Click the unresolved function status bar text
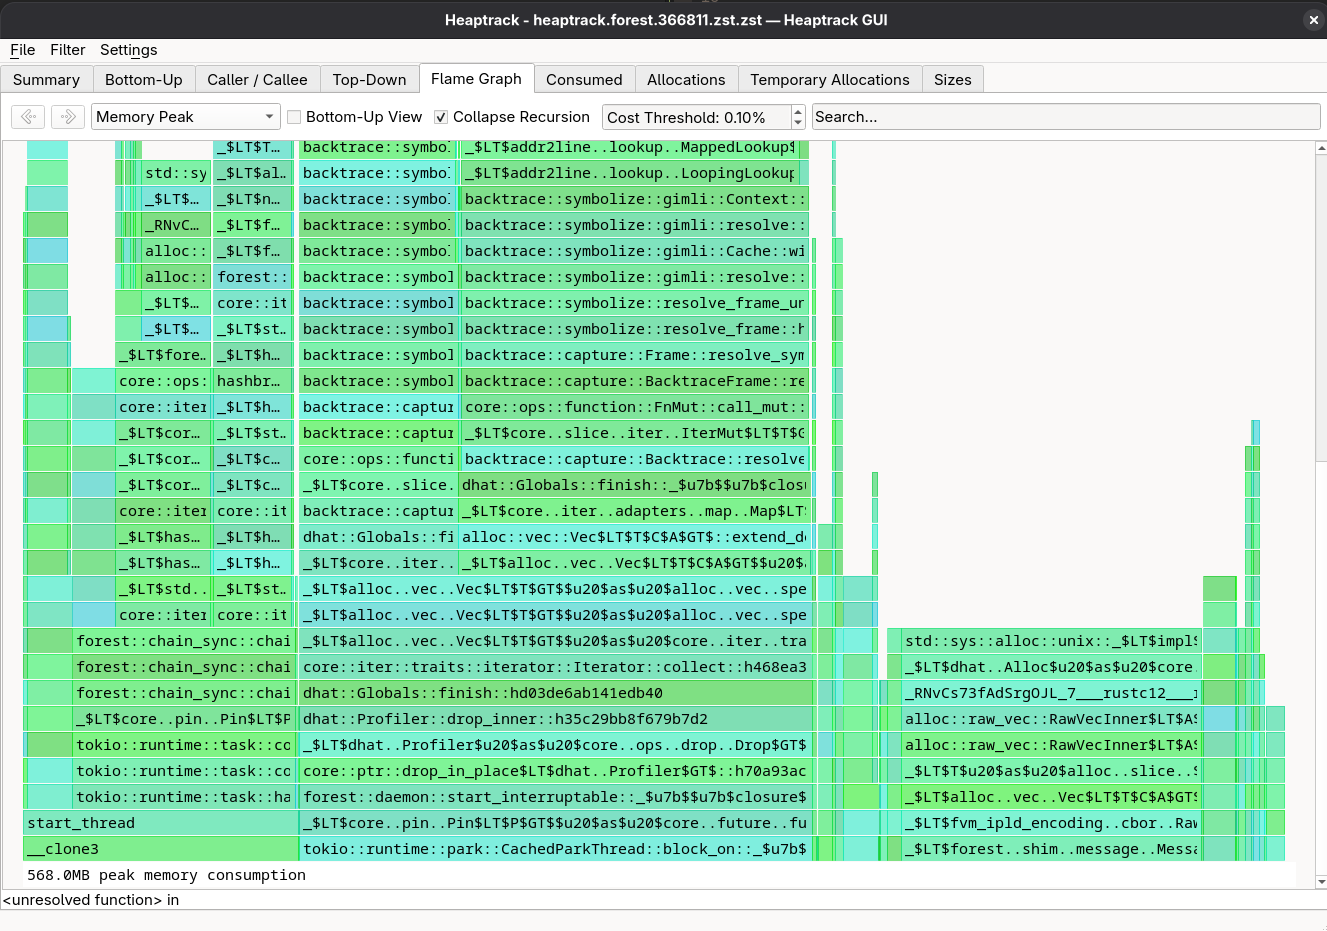This screenshot has height=931, width=1327. coord(90,900)
